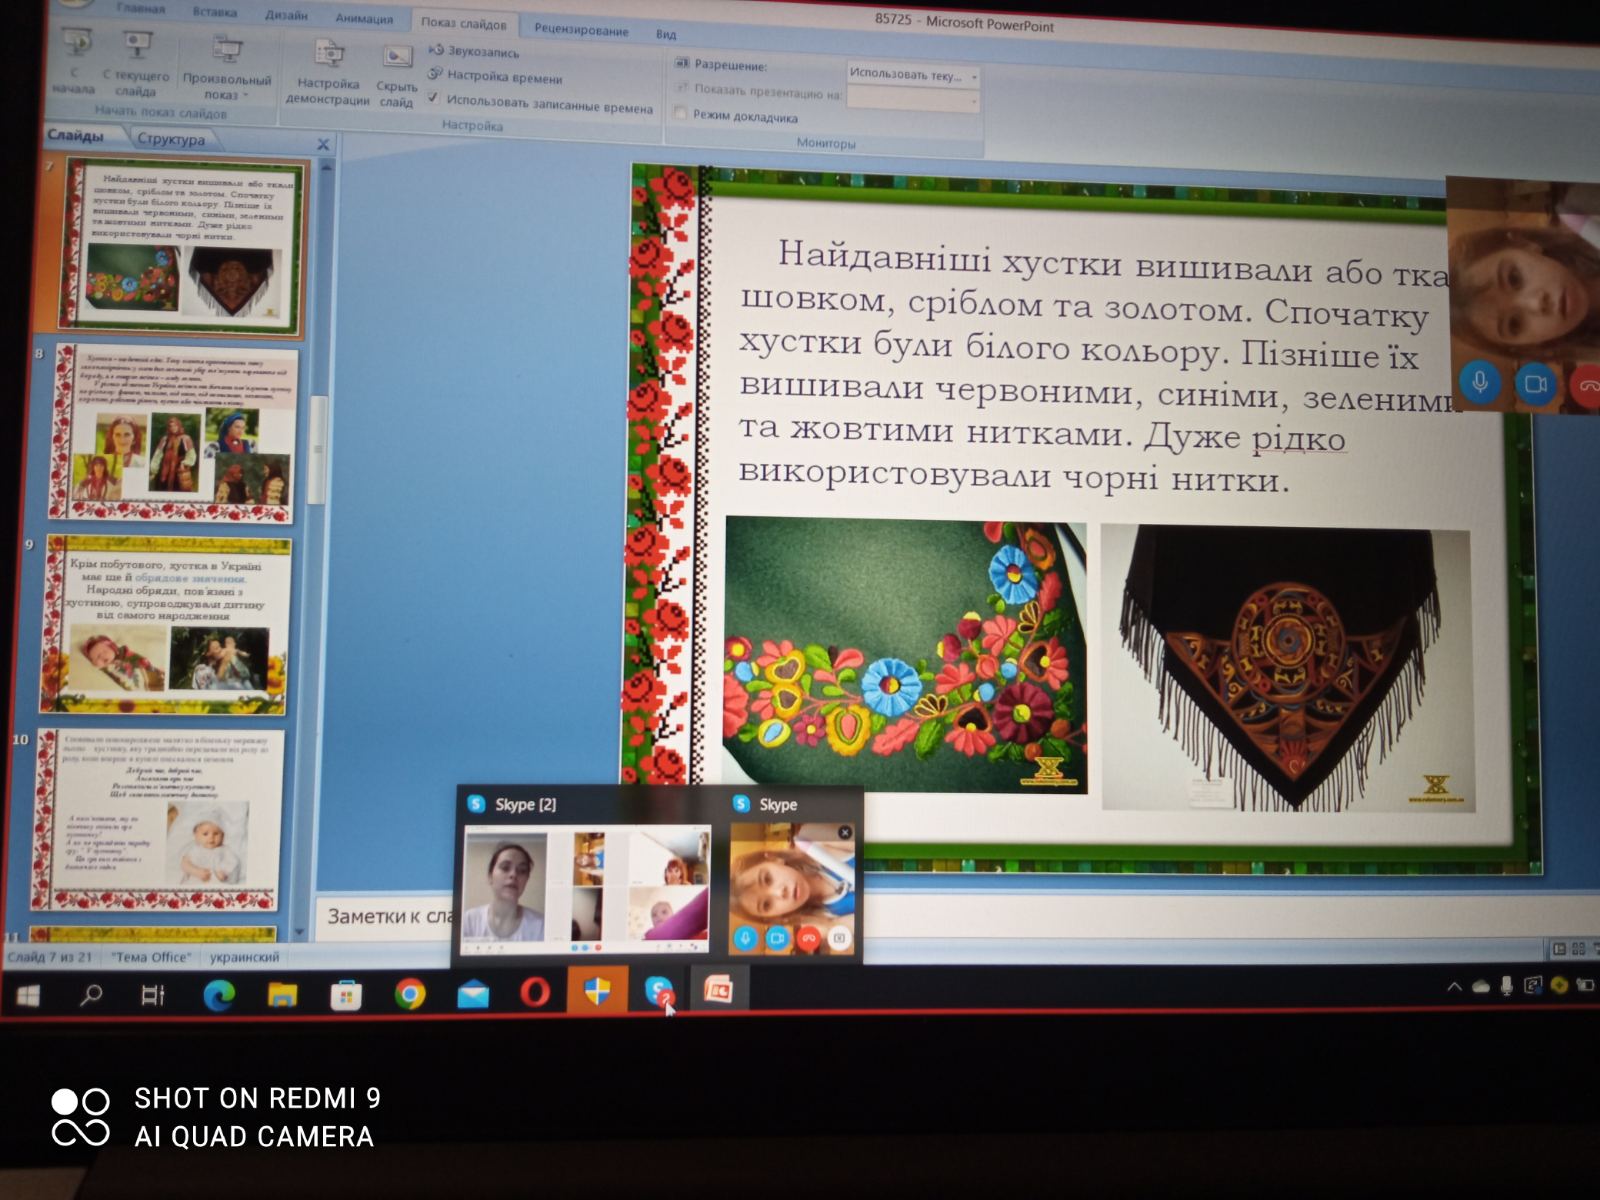Mute microphone in Skype taskbar preview

coord(744,938)
